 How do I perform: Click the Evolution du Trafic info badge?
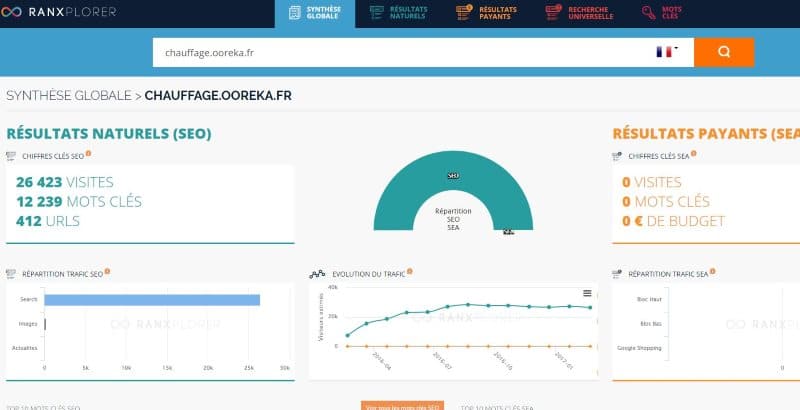tap(410, 271)
